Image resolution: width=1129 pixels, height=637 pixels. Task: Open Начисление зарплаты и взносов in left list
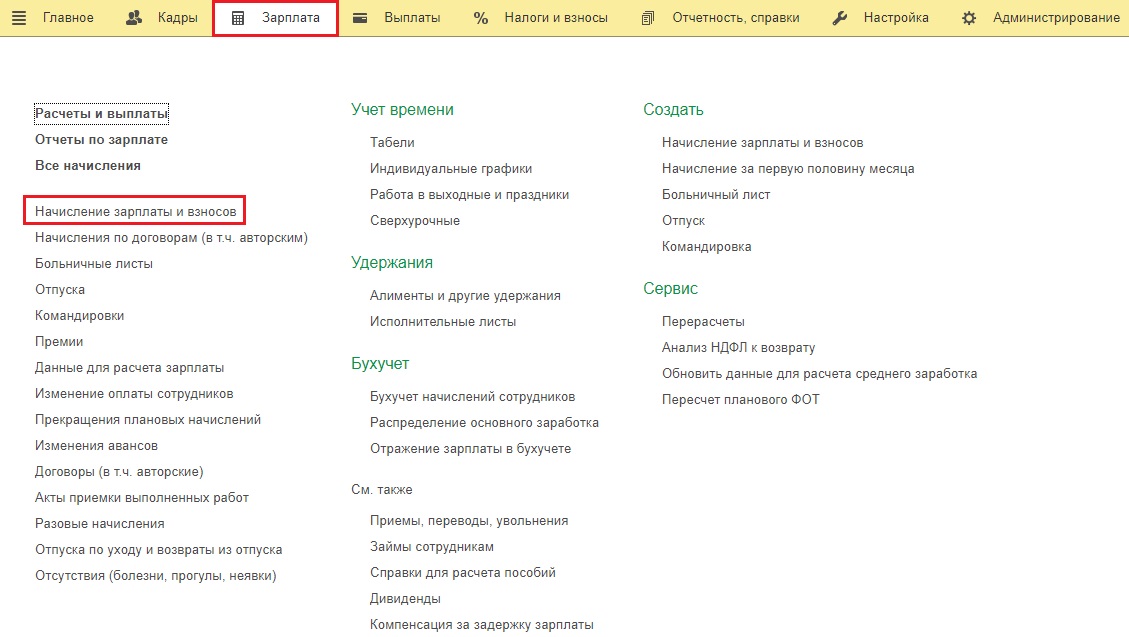point(136,212)
